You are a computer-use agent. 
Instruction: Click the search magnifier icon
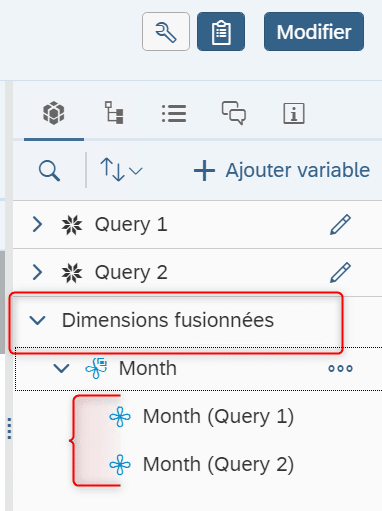50,171
